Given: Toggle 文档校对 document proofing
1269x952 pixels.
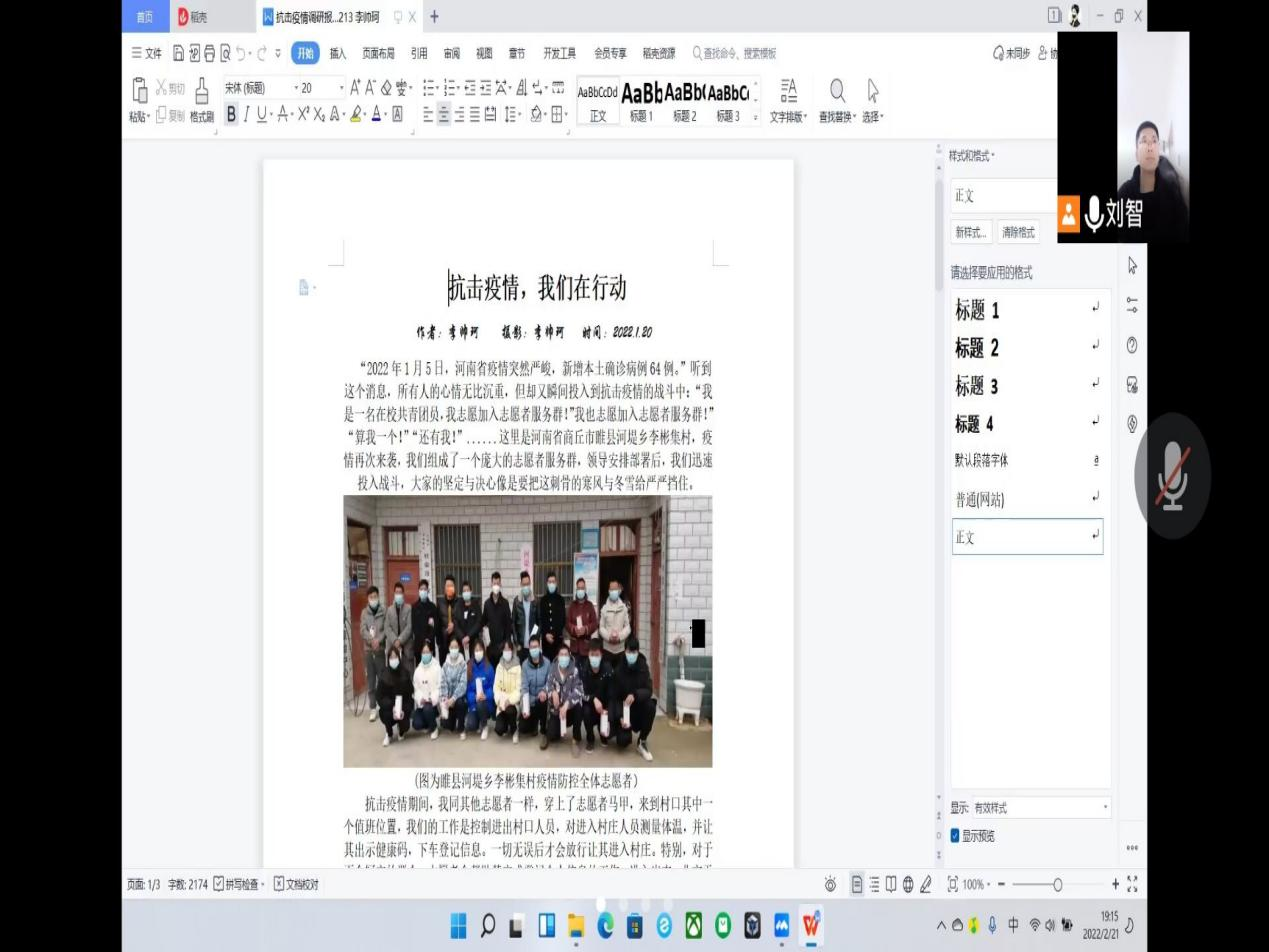Looking at the screenshot, I should [x=296, y=884].
